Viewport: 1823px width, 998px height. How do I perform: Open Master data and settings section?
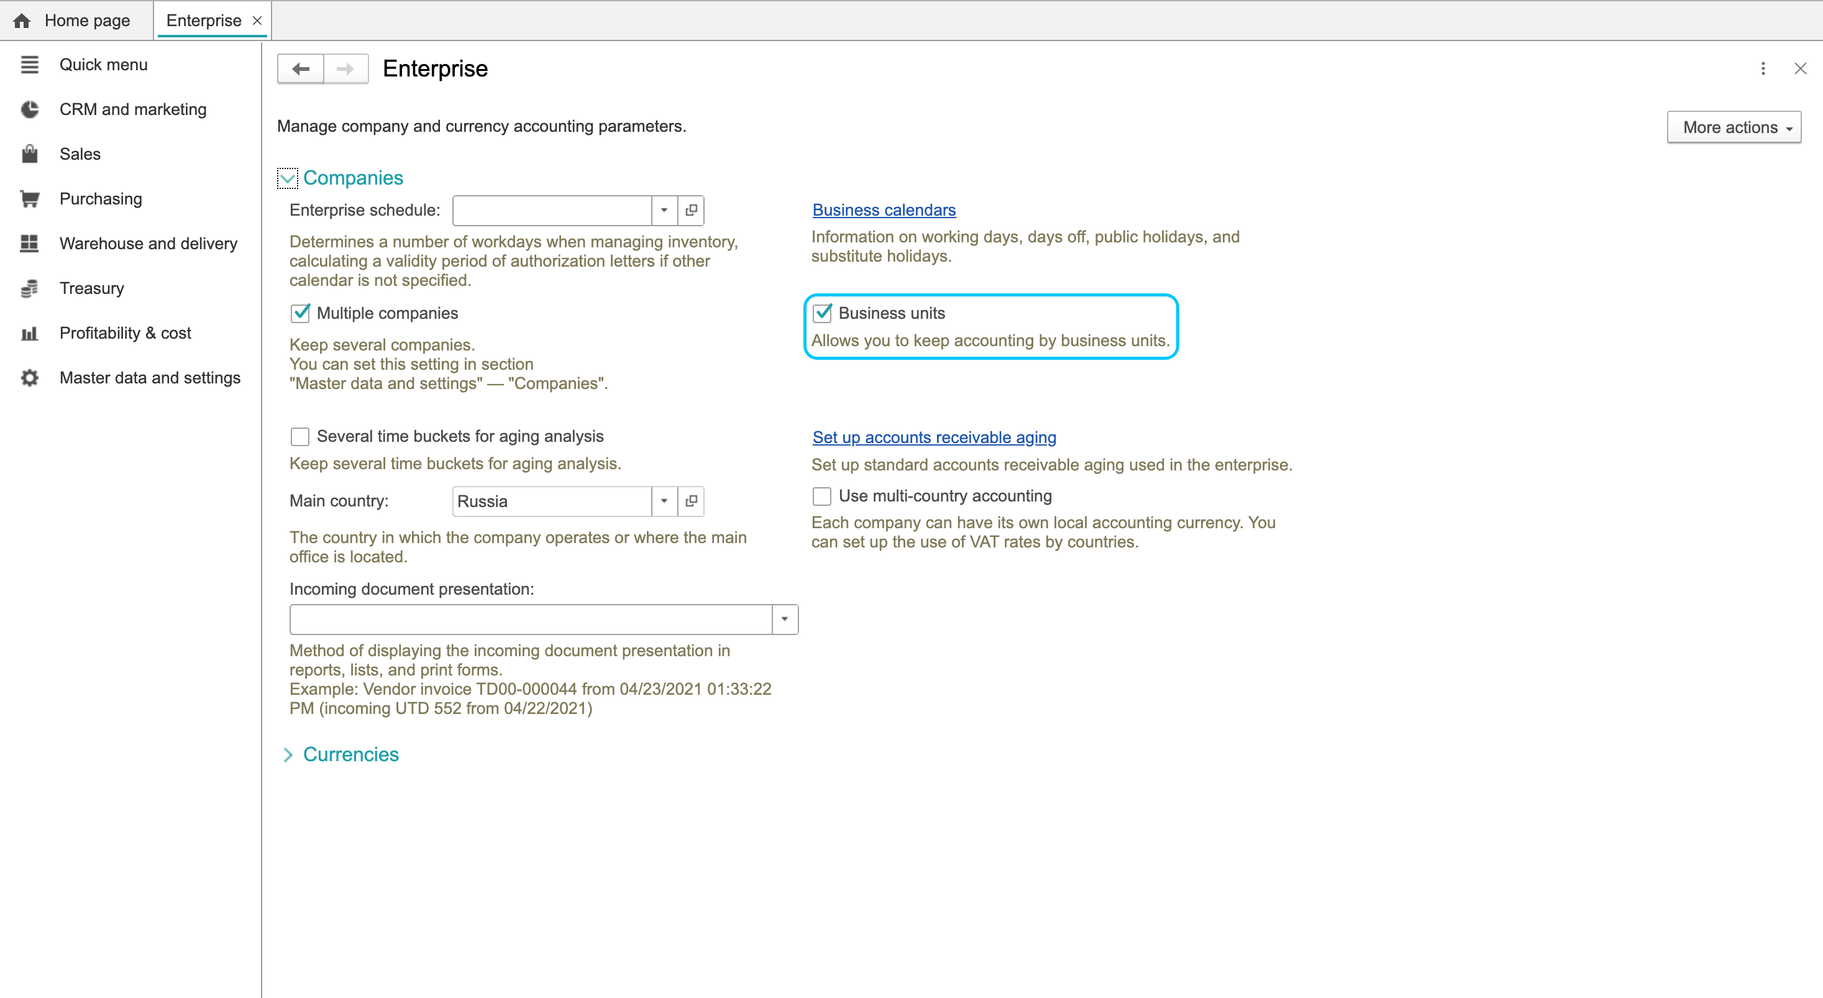(150, 378)
